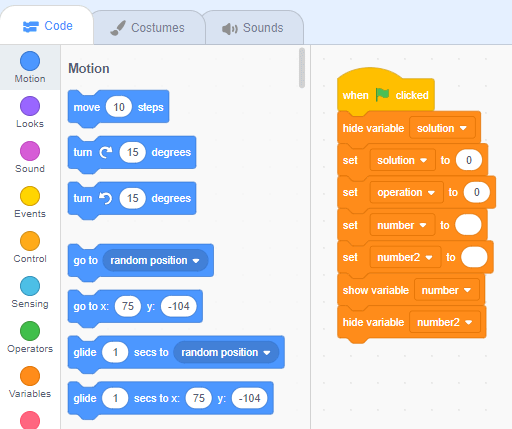
Task: Click the speaker icon on the Sounds tab
Action: (230, 29)
